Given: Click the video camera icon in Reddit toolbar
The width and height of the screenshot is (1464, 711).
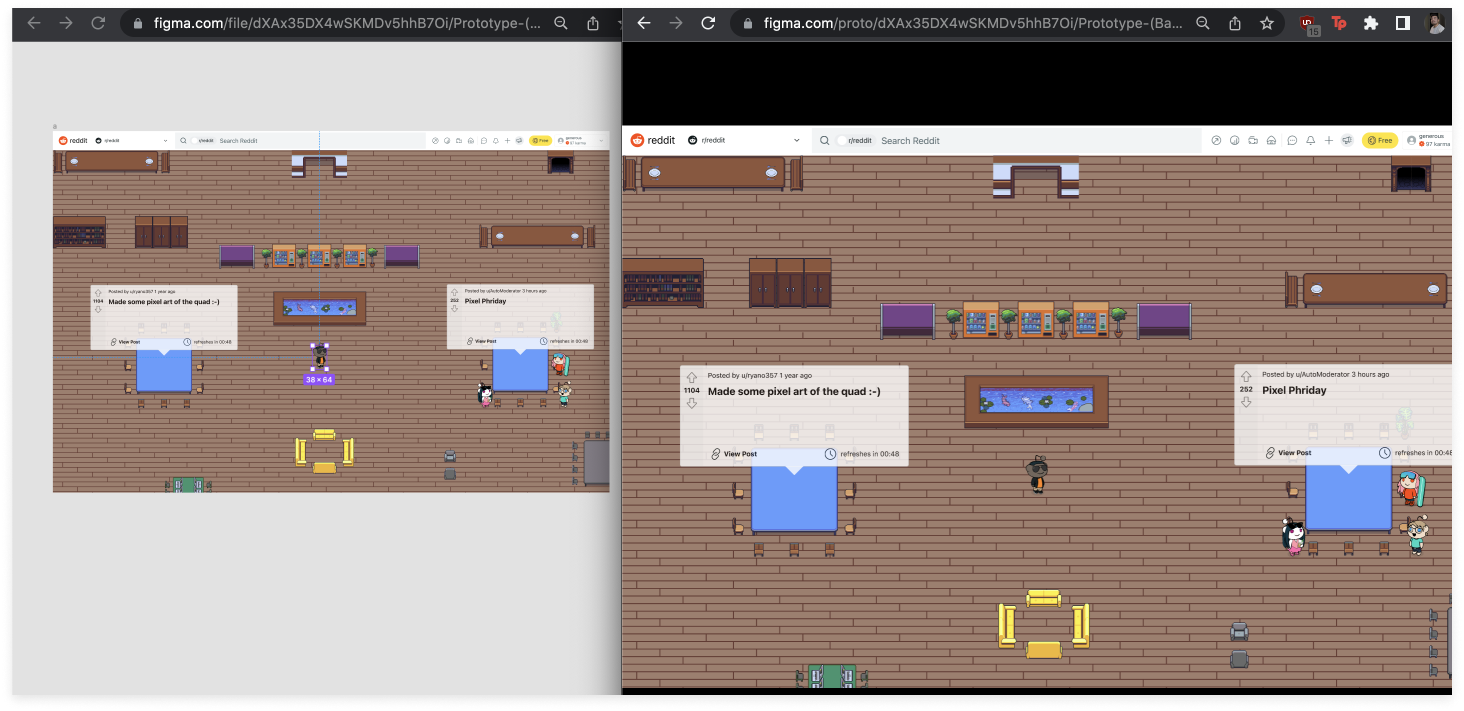Looking at the screenshot, I should [x=1254, y=140].
